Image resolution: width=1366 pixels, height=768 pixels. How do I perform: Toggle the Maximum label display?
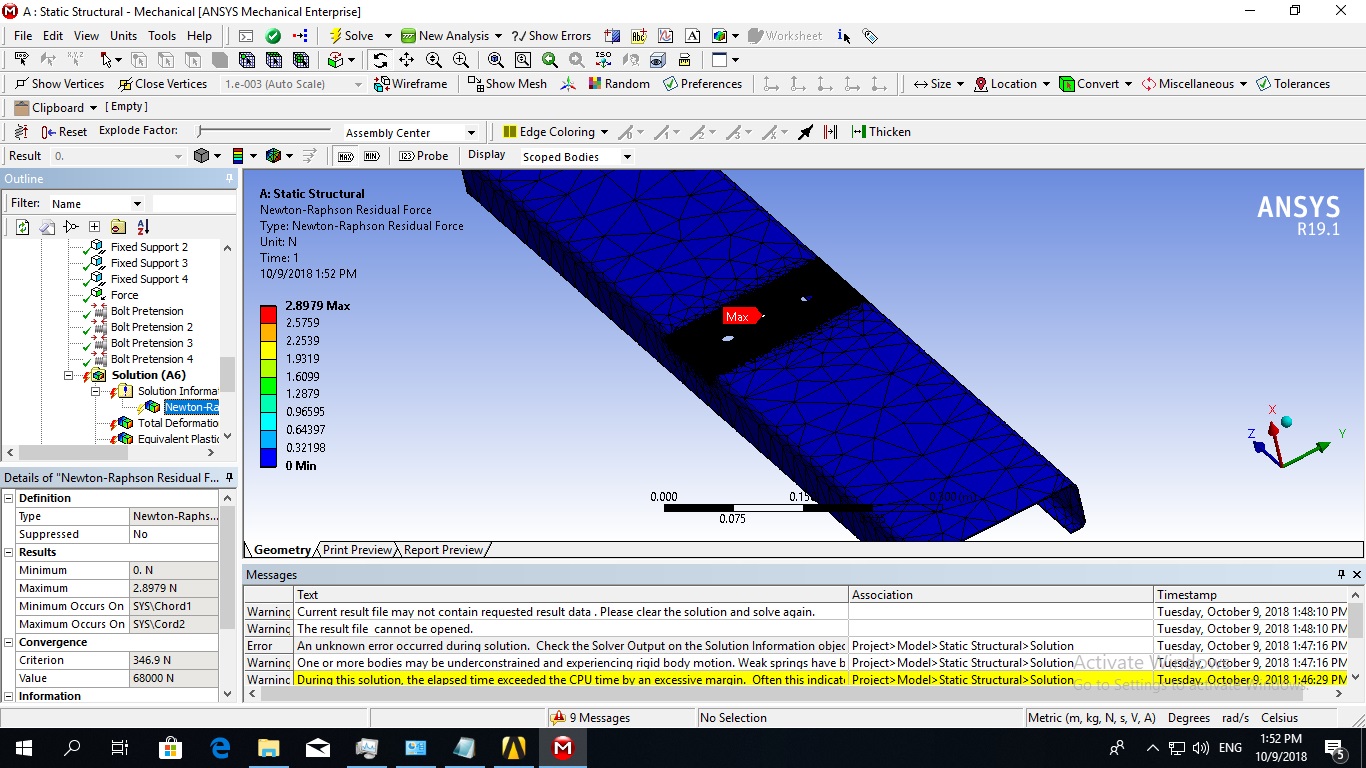pos(345,156)
